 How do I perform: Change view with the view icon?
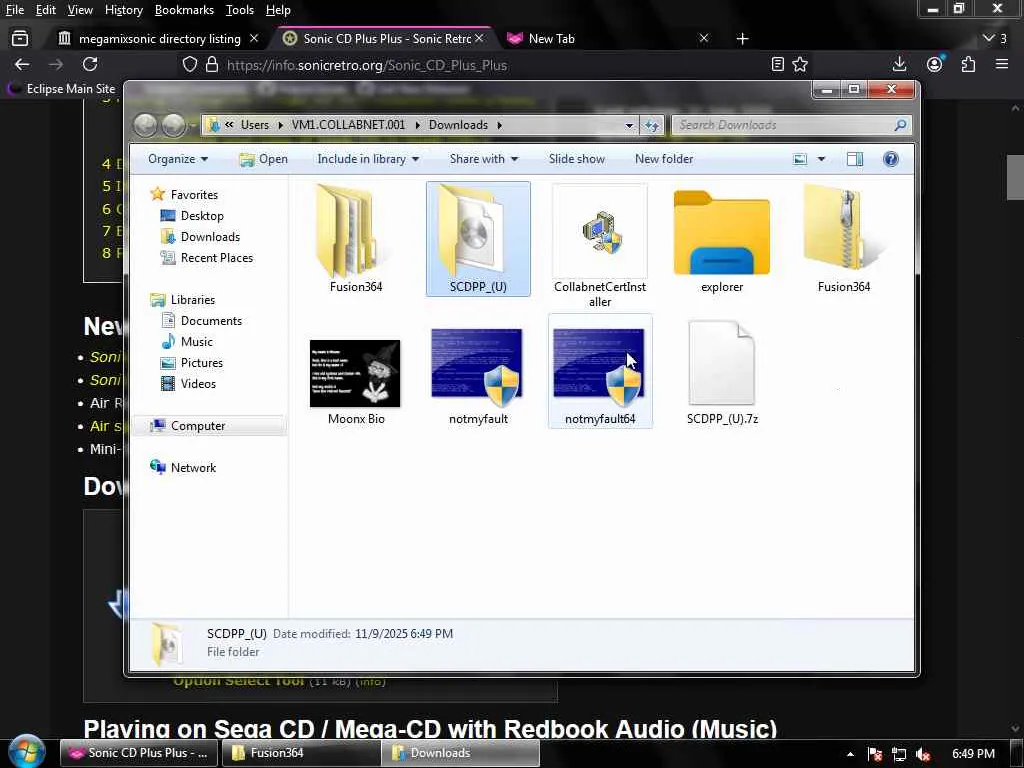pyautogui.click(x=800, y=159)
